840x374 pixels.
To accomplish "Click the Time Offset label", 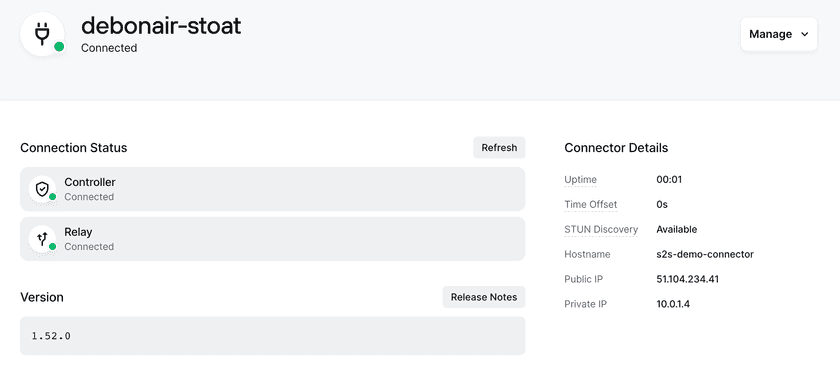I will (x=590, y=205).
